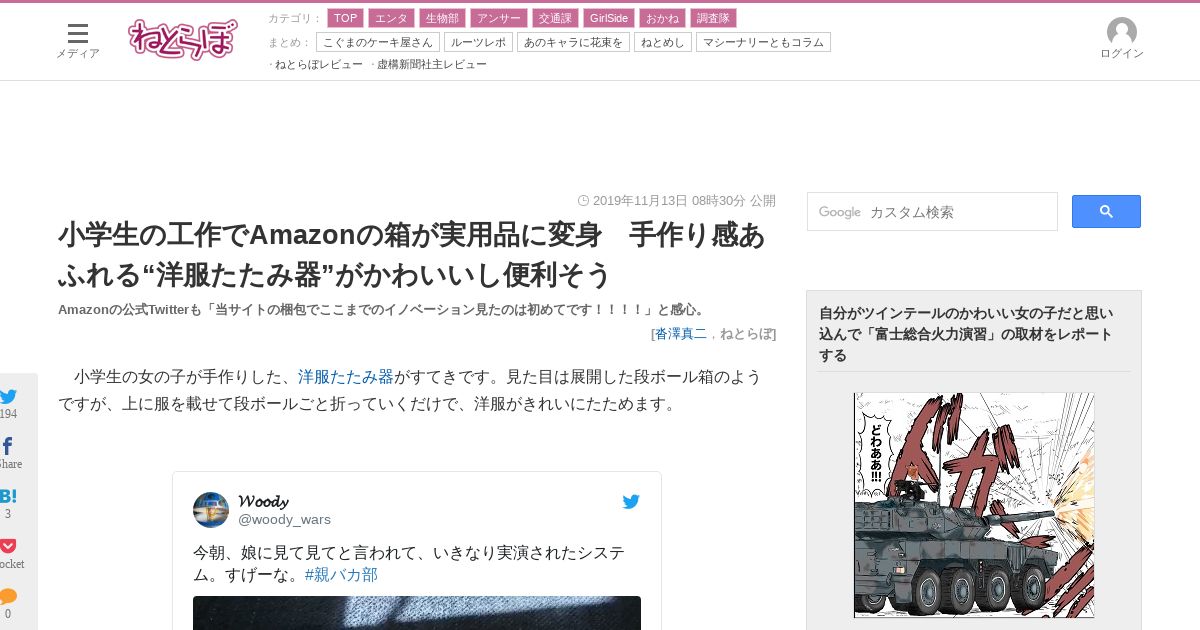Open the GirlSide category
1200x630 pixels.
(x=609, y=18)
